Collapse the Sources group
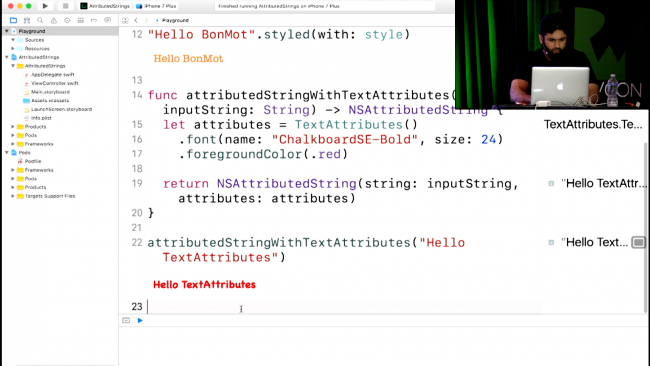The width and height of the screenshot is (650, 366). [13, 40]
